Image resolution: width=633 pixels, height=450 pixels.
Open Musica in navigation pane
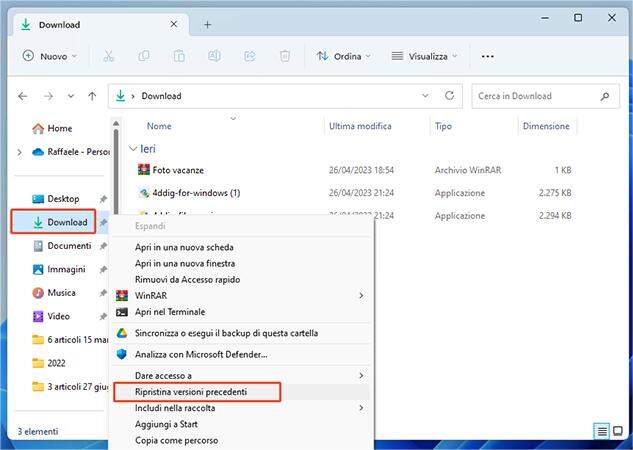pos(54,293)
